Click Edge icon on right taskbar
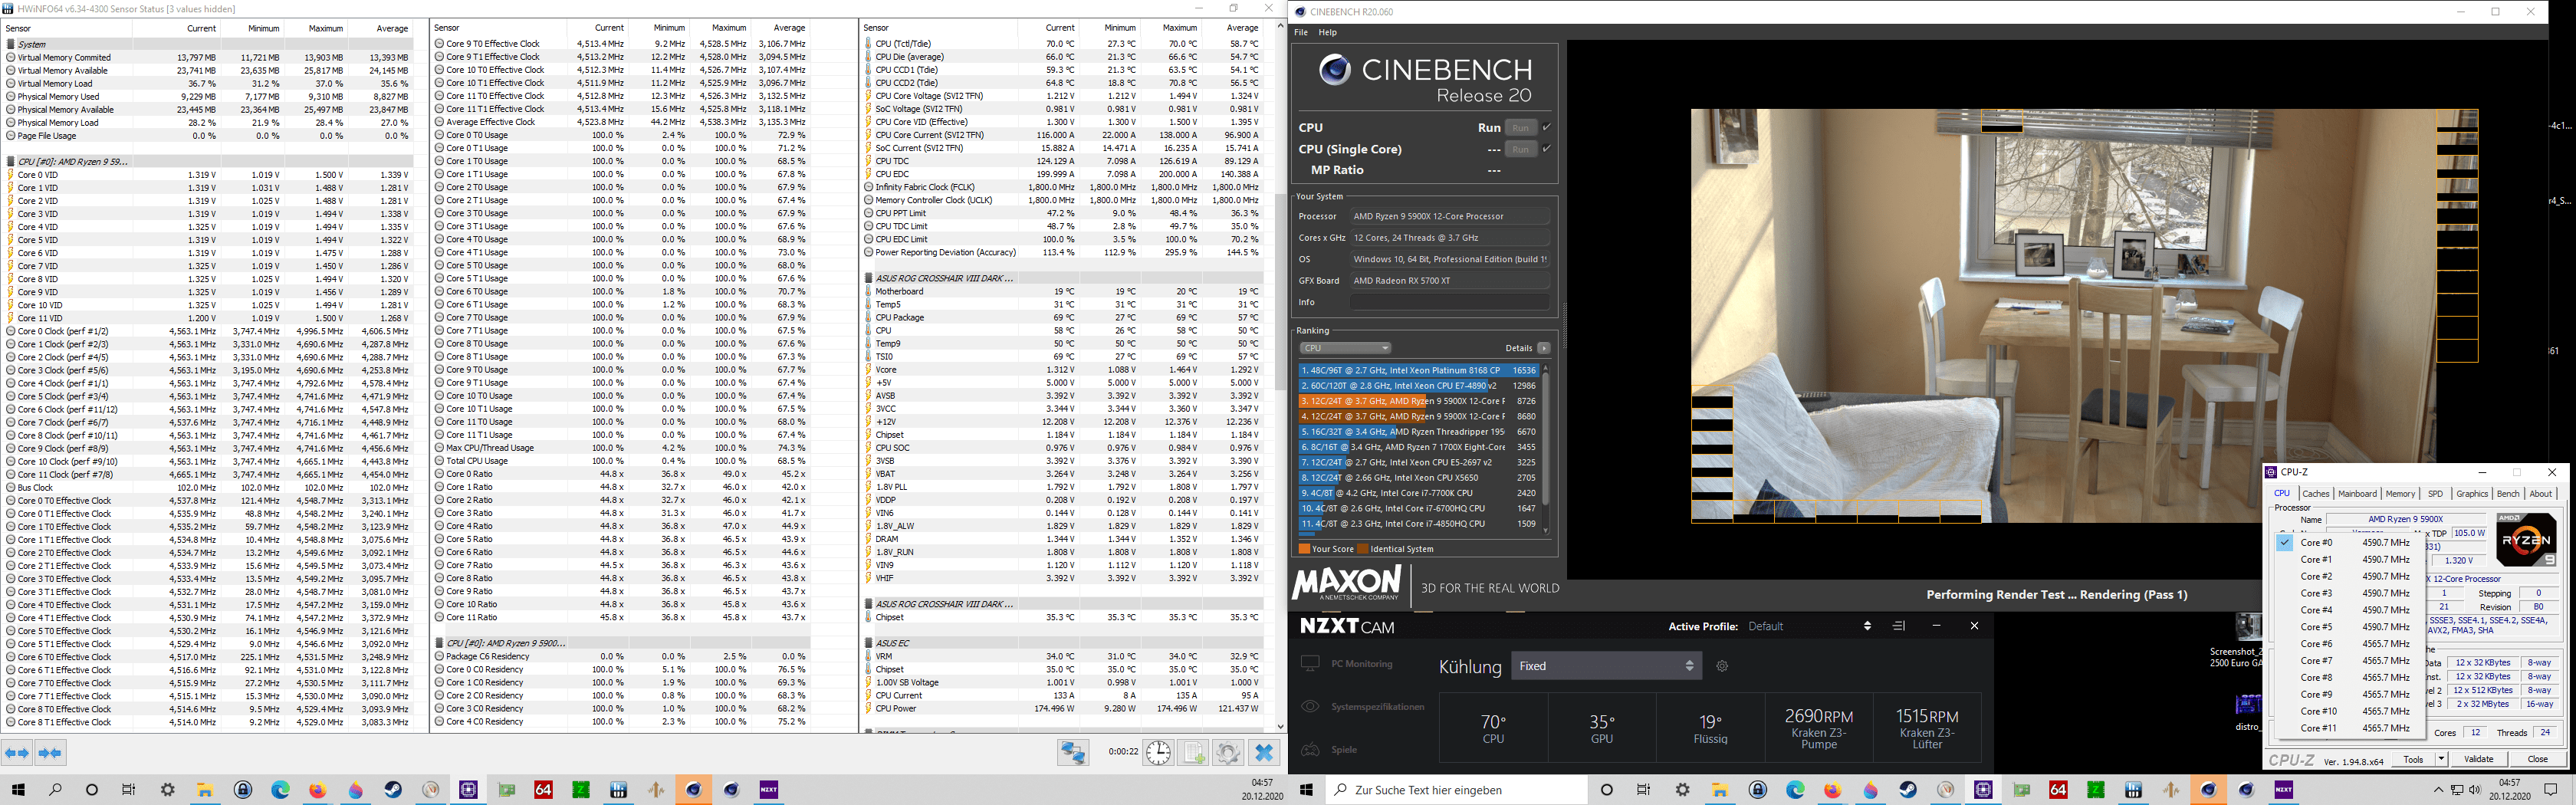 1795,790
